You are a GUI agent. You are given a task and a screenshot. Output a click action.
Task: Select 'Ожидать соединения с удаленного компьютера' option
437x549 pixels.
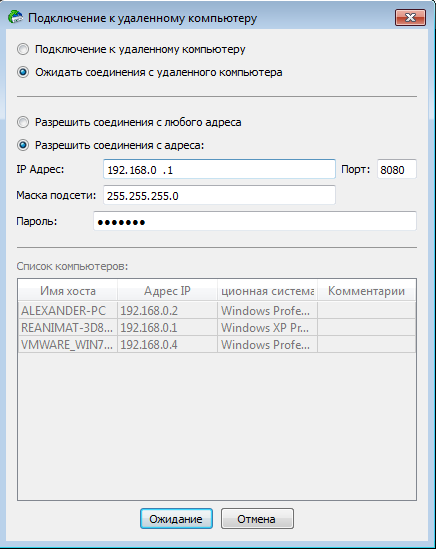(x=23, y=72)
